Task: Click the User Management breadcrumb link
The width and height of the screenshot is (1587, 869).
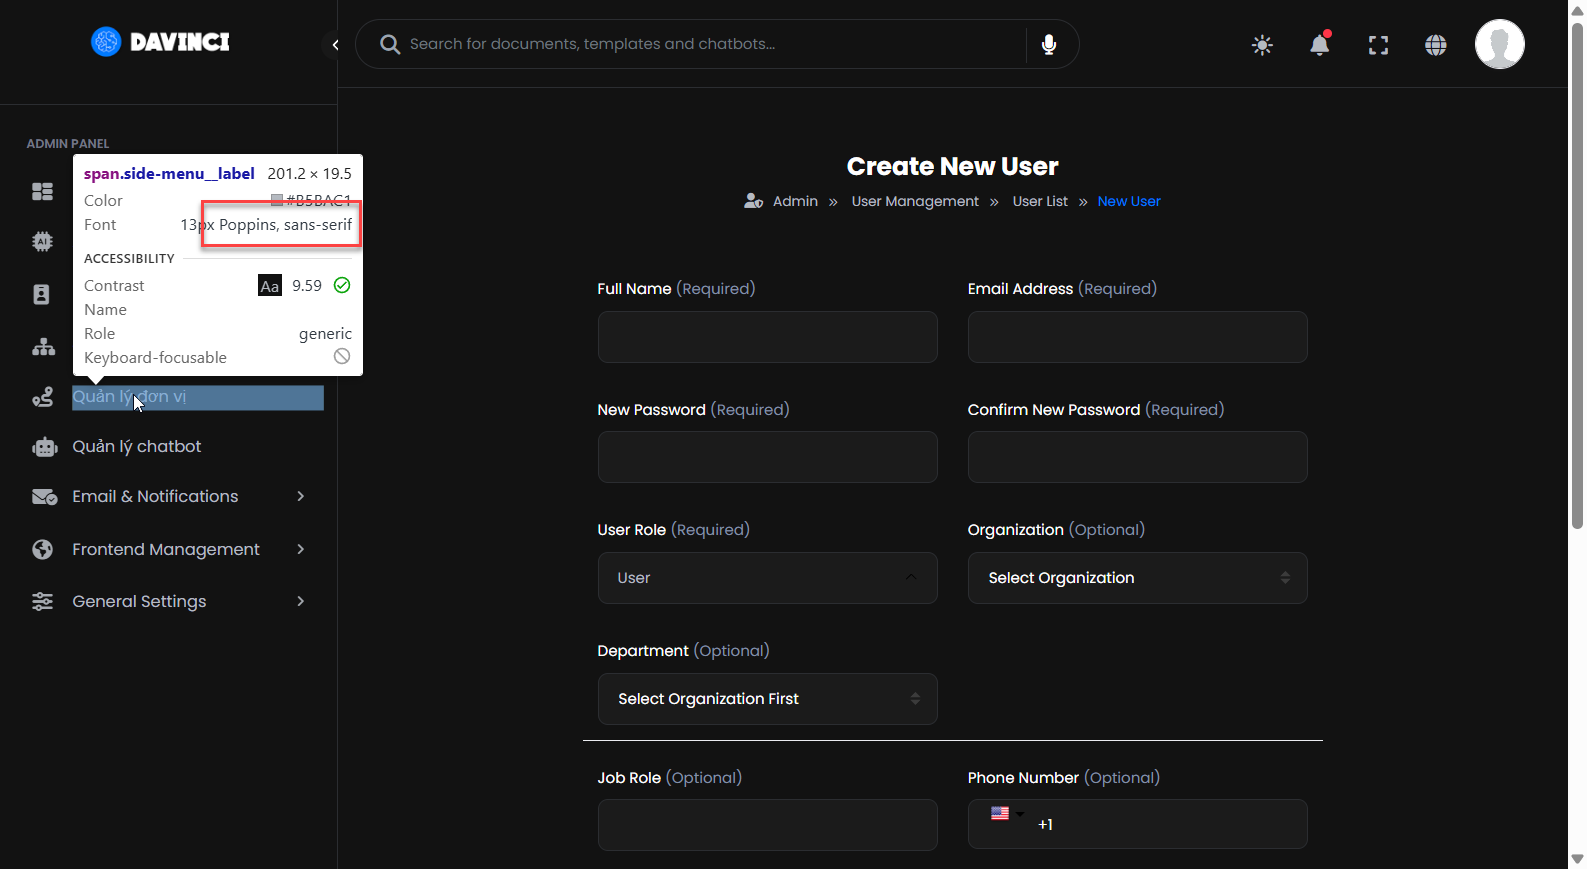Action: tap(914, 202)
